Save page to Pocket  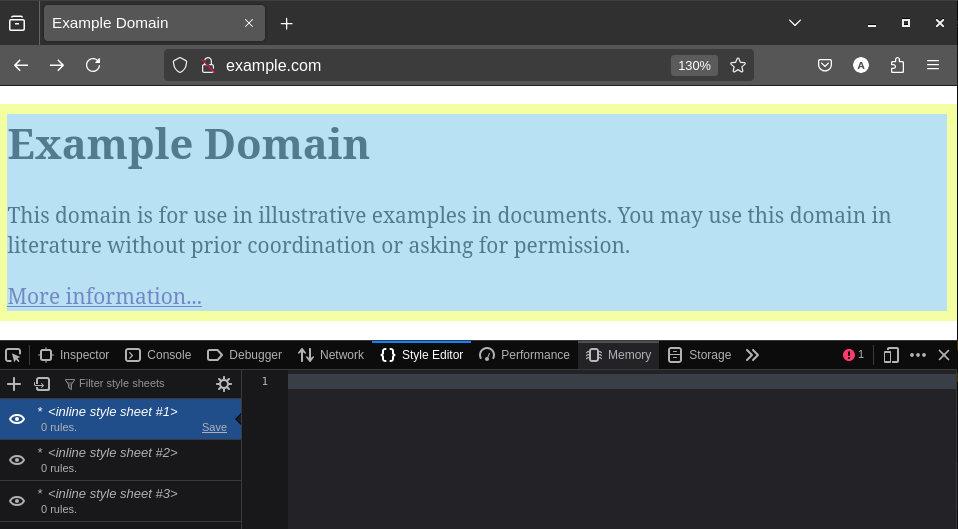(x=825, y=65)
